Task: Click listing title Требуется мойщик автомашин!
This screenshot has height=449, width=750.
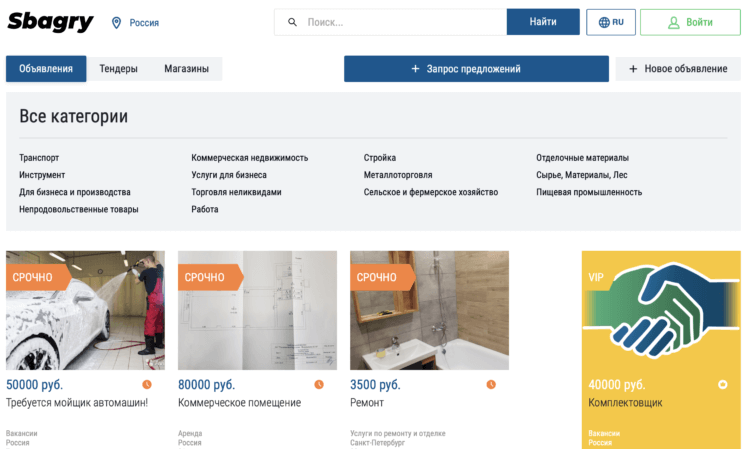Action: coord(77,403)
